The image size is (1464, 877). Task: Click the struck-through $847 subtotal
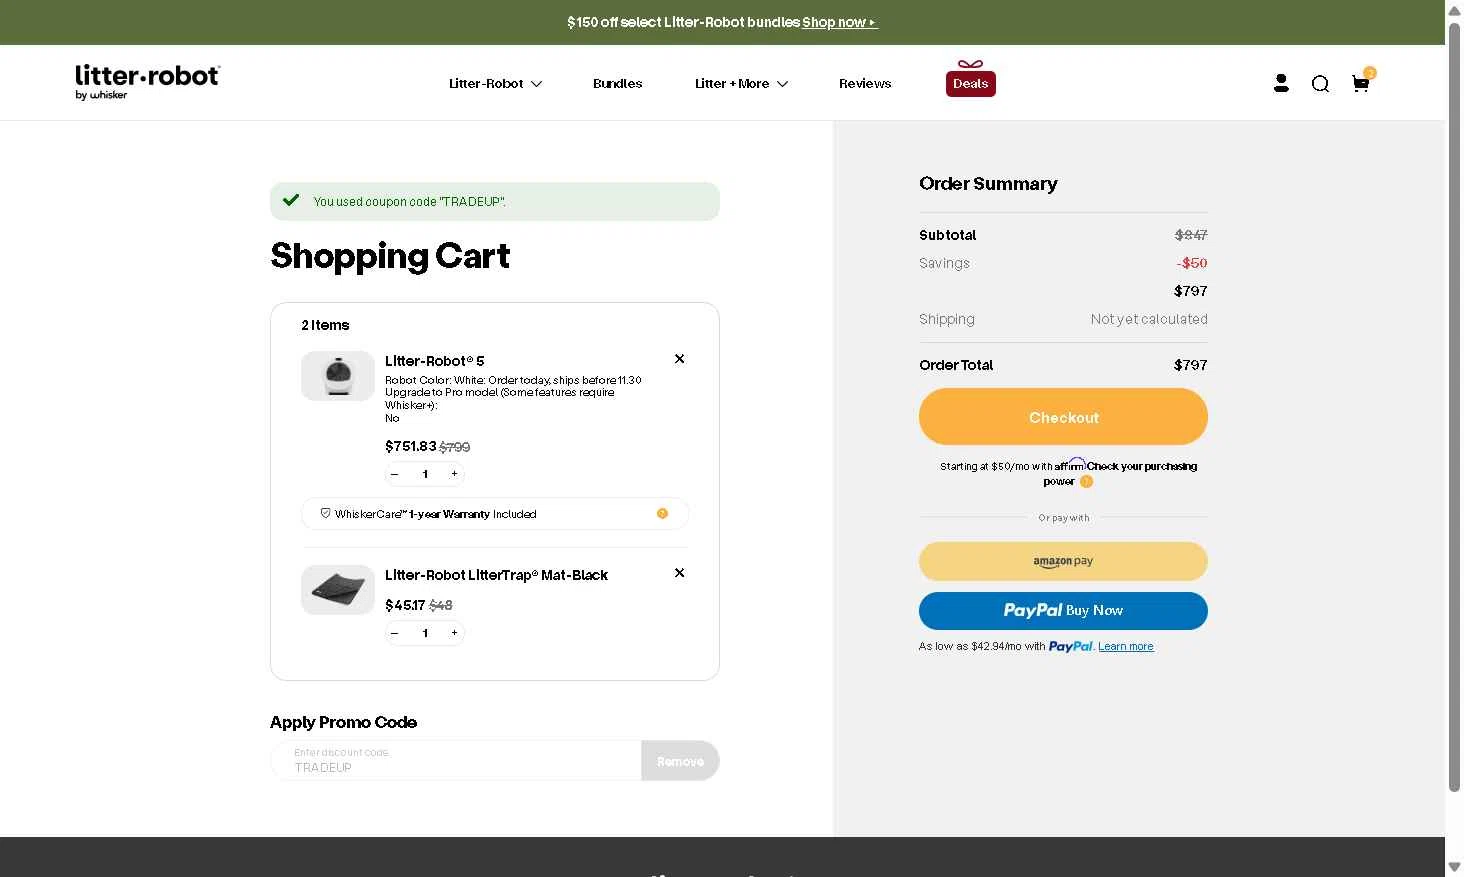pyautogui.click(x=1191, y=235)
